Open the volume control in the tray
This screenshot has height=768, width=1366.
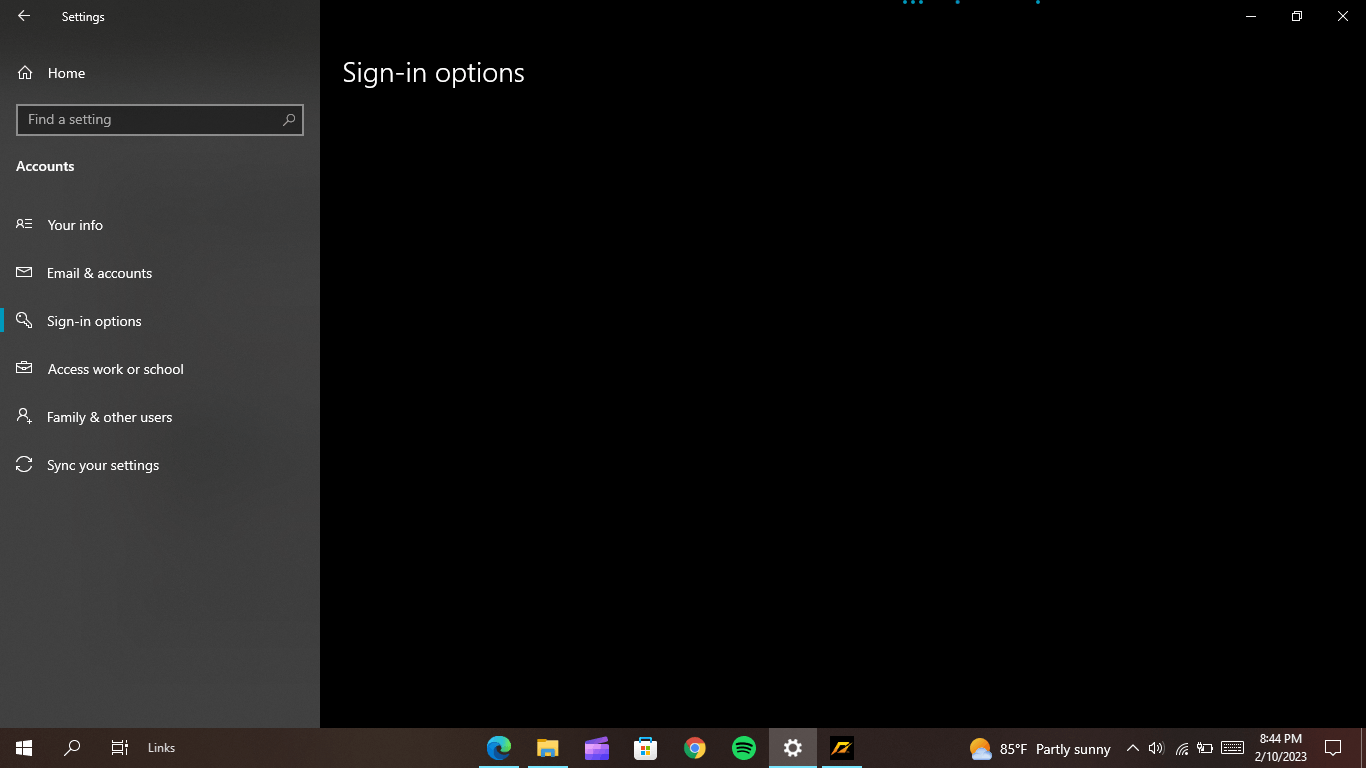click(x=1157, y=748)
